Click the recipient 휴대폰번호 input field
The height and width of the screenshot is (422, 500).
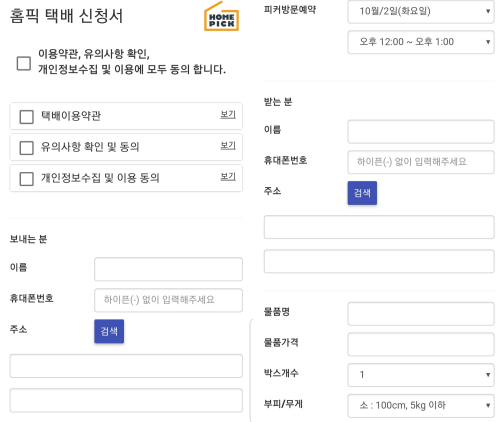click(421, 162)
